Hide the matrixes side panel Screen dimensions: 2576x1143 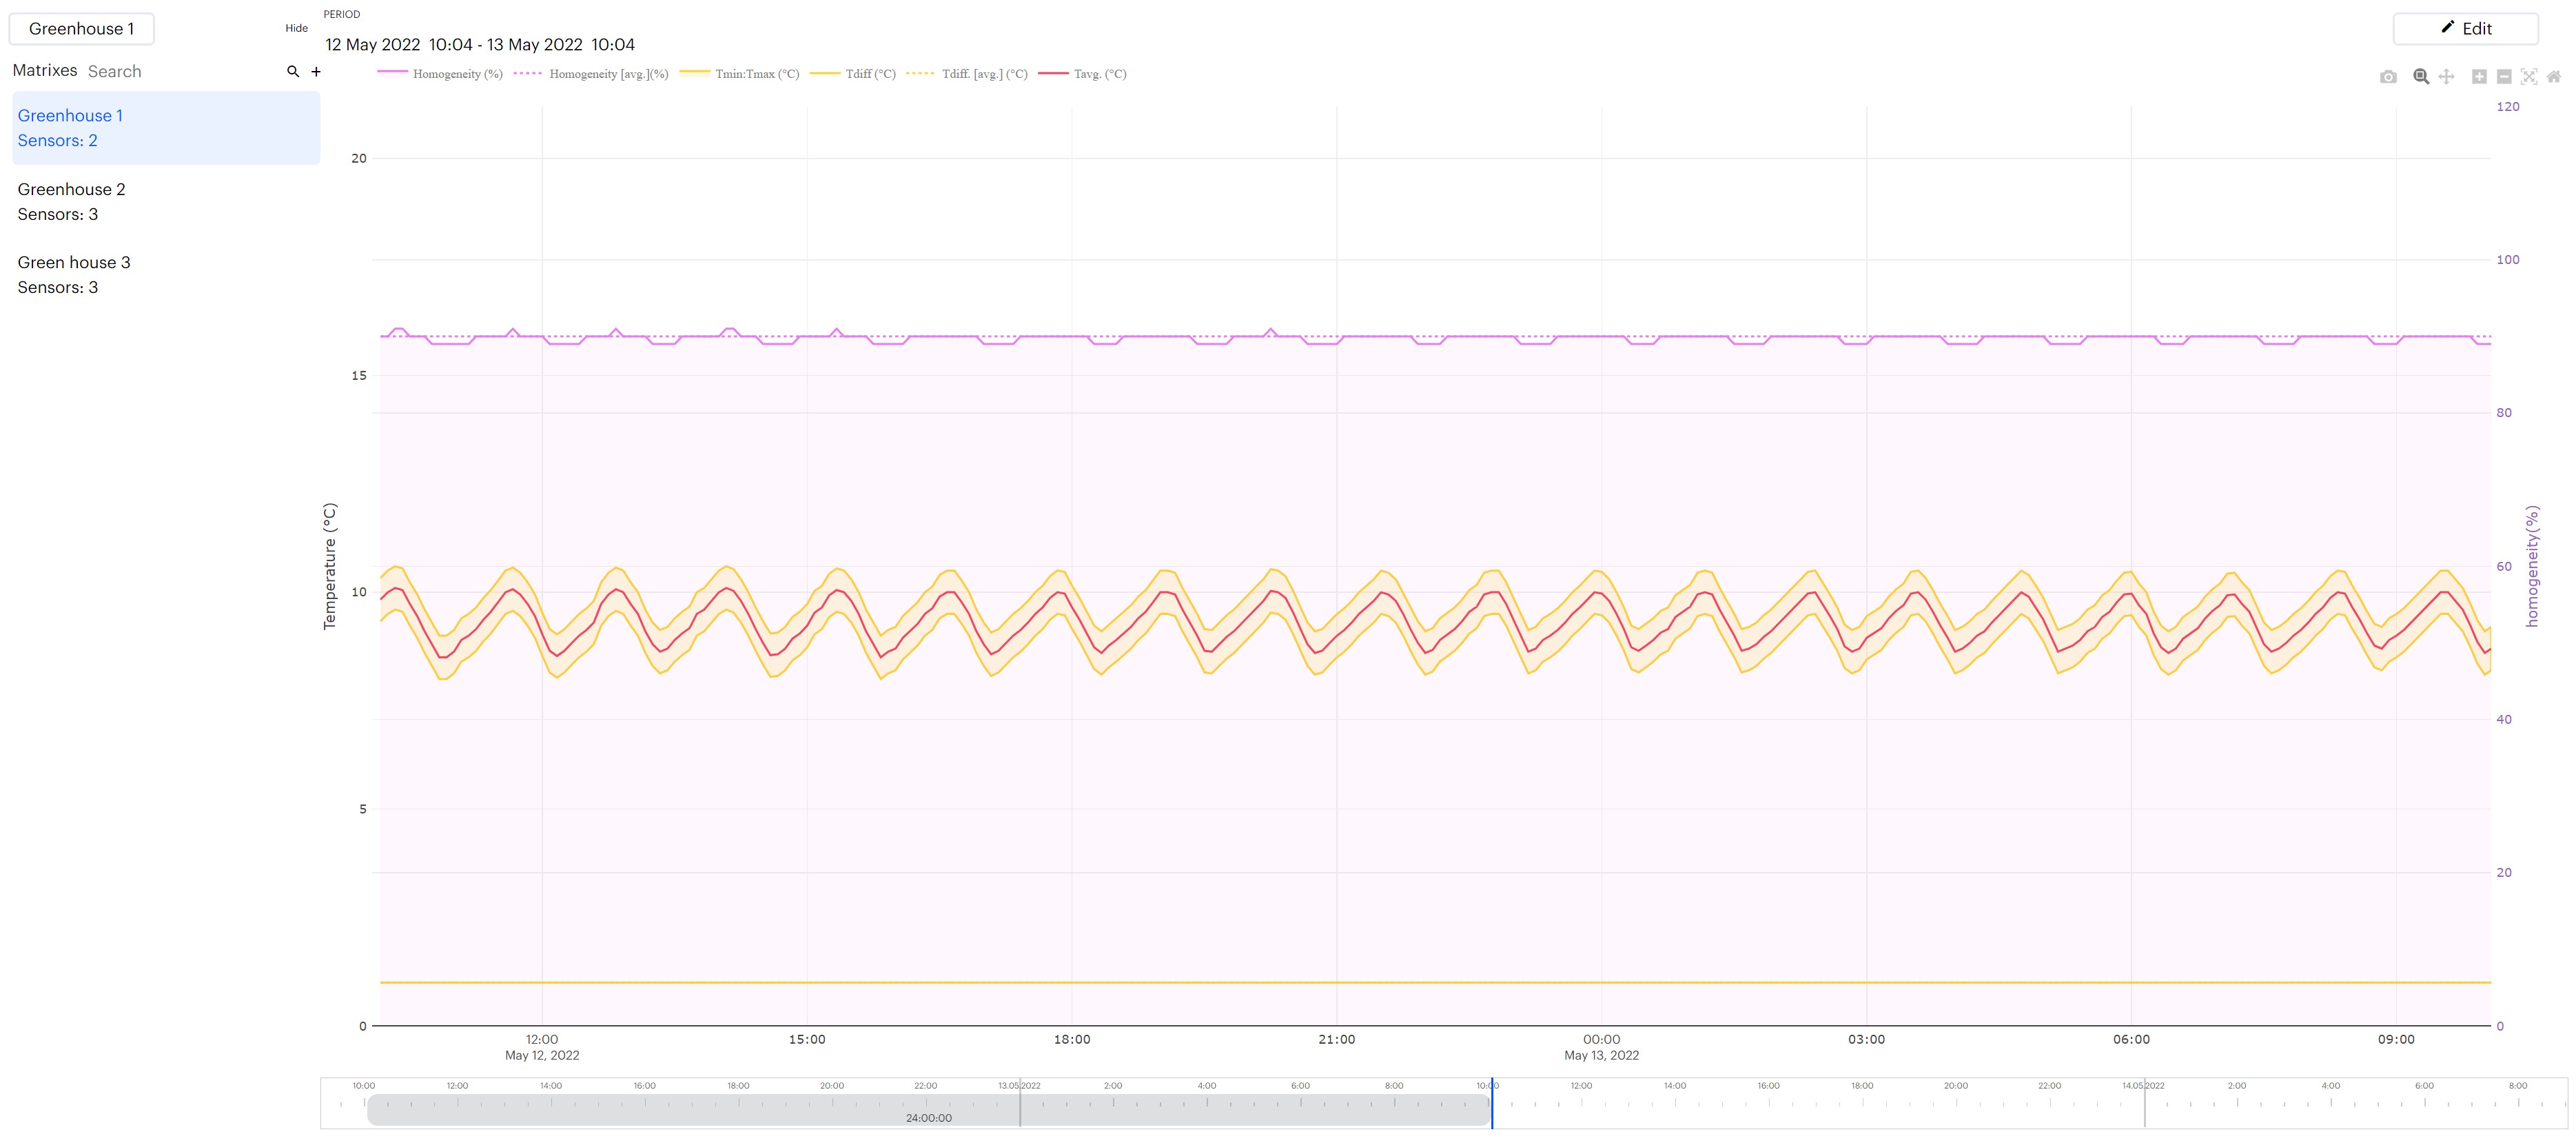pyautogui.click(x=296, y=28)
